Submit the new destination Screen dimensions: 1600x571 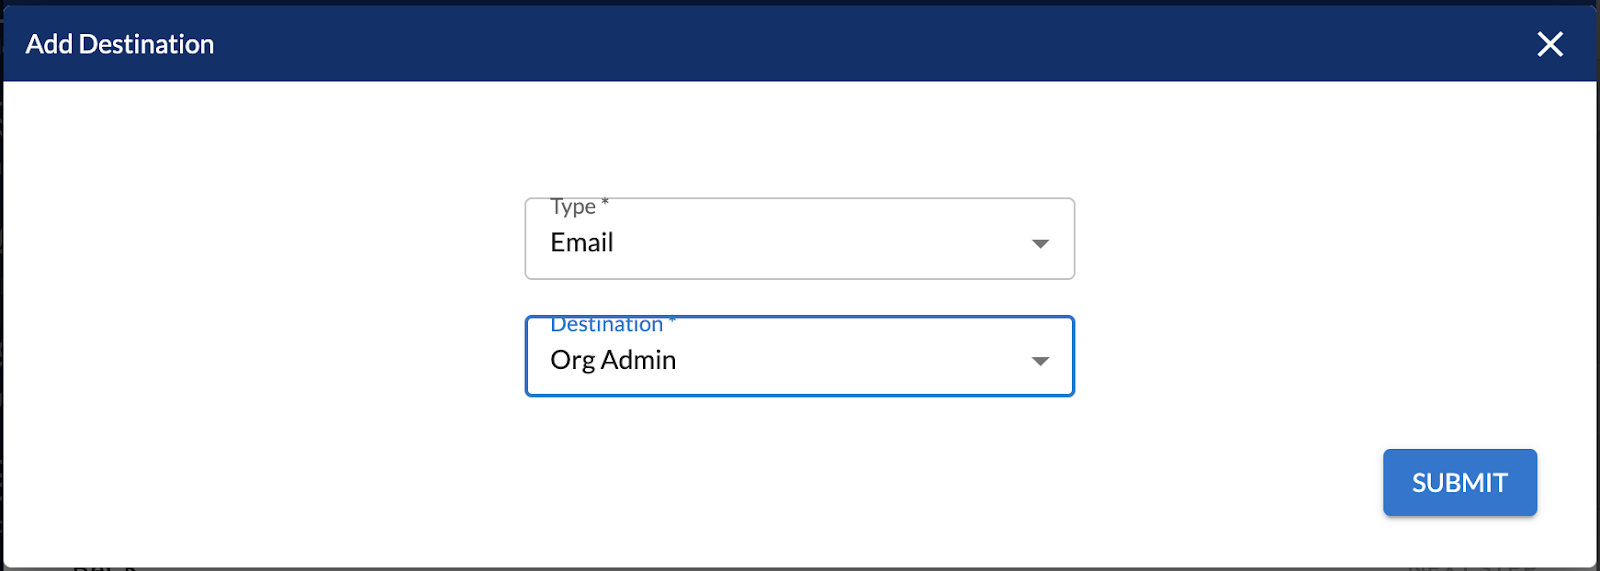1459,482
